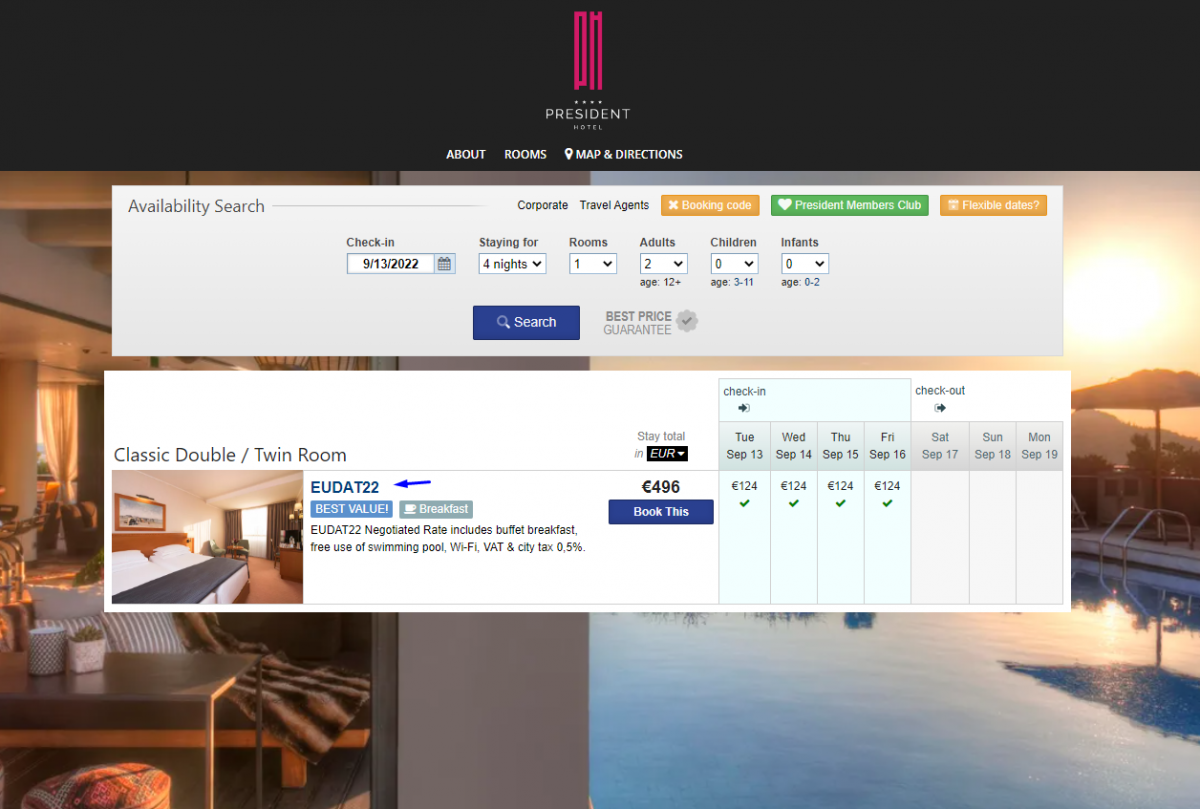Open MAP & DIRECTIONS page
This screenshot has width=1200, height=809.
coord(624,154)
